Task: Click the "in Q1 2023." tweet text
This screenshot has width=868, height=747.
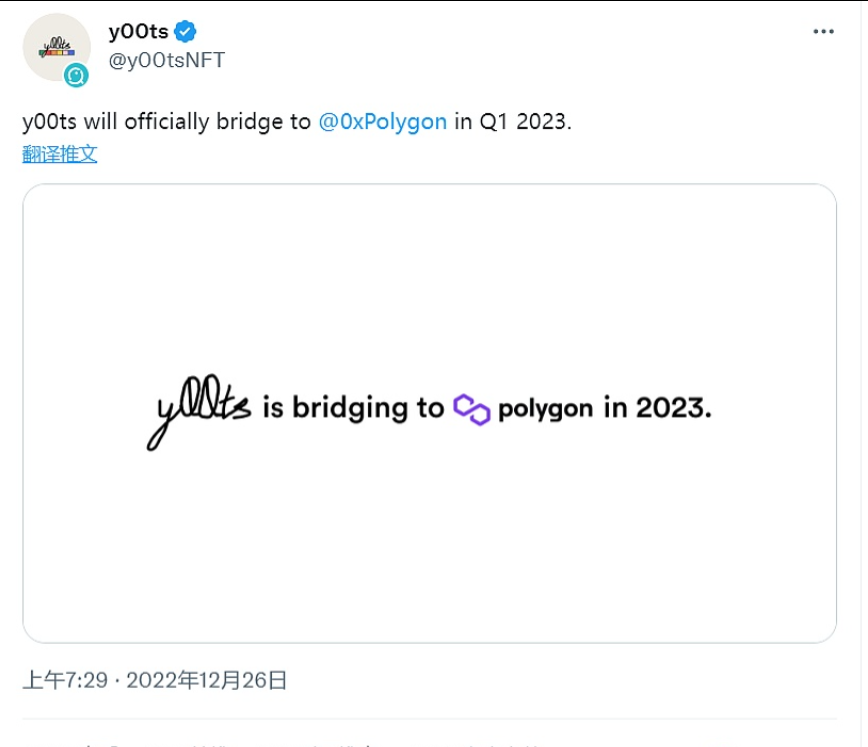Action: 512,122
